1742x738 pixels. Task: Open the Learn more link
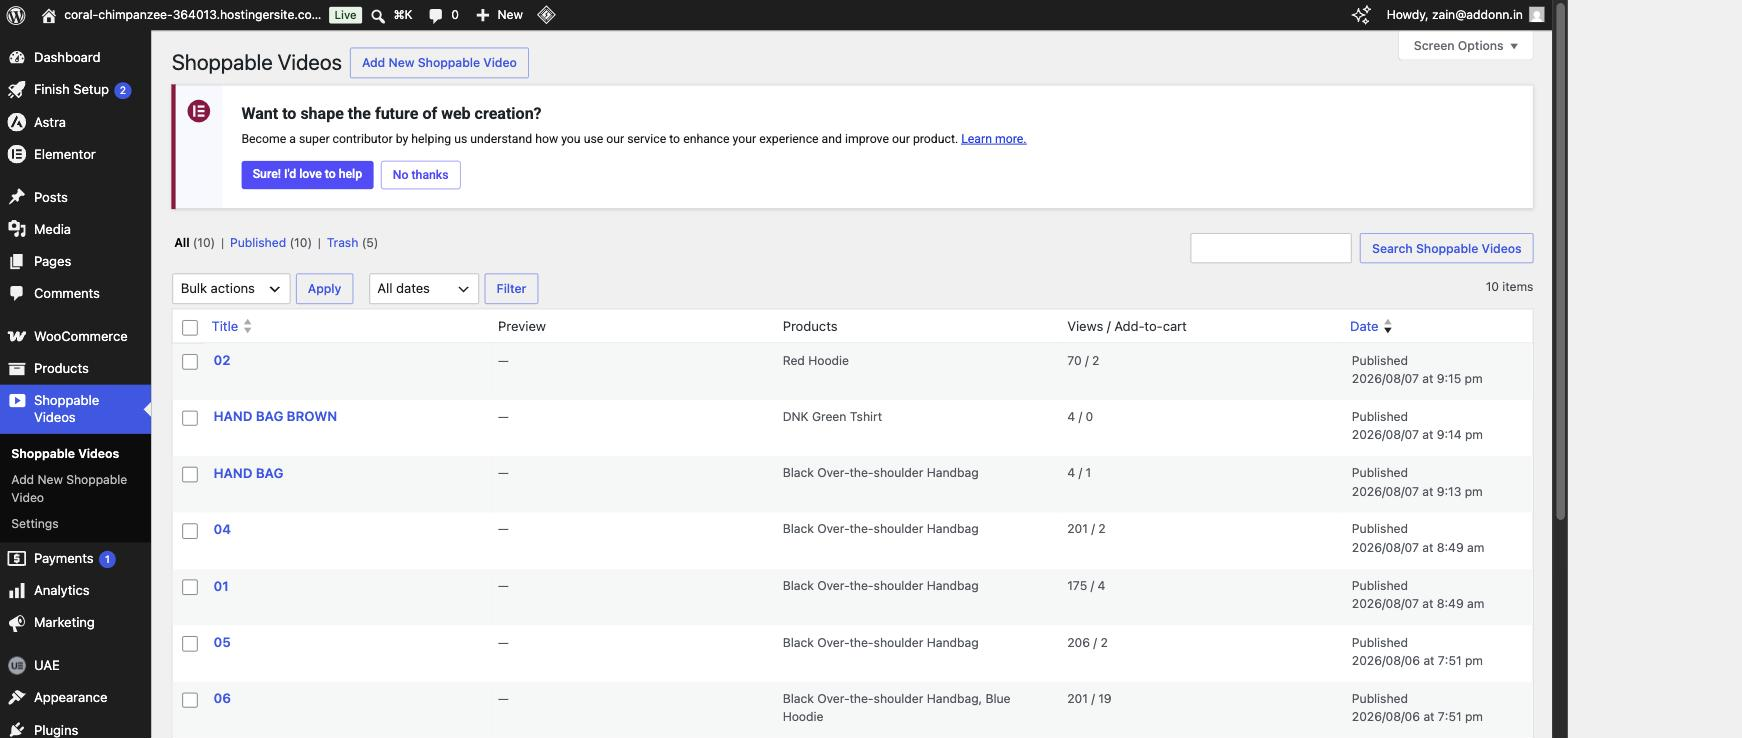coord(993,139)
